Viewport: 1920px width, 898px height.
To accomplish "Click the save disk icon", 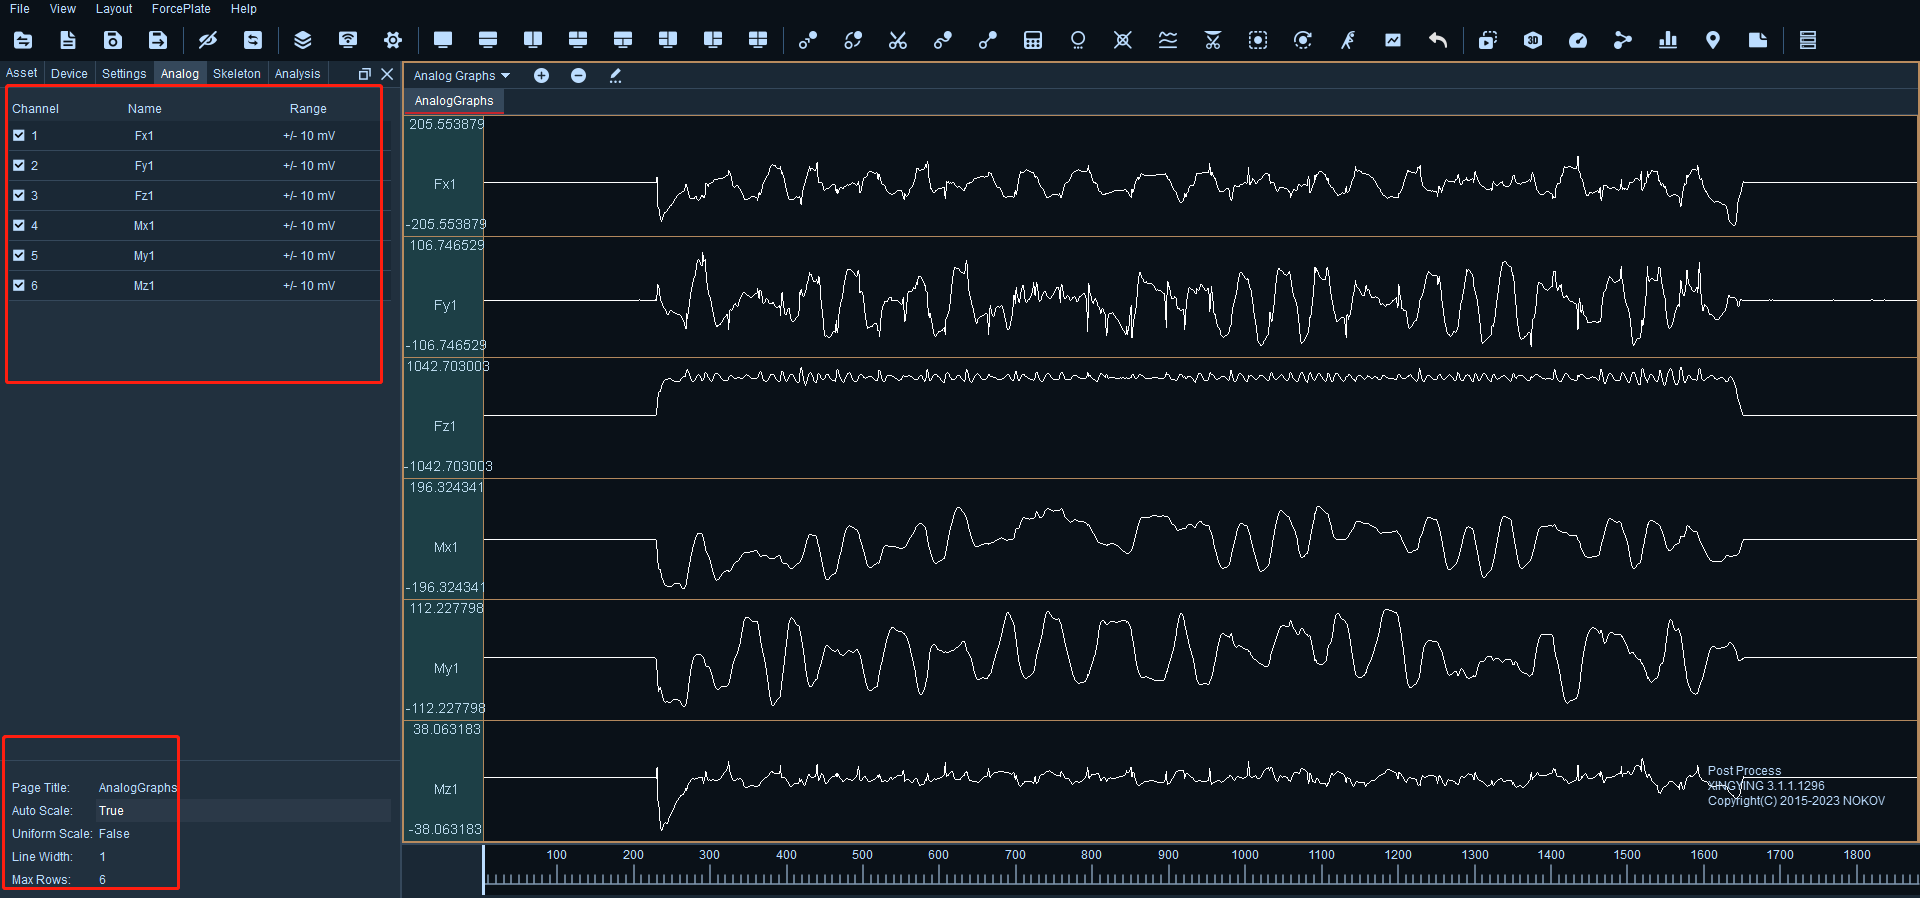I will click(113, 40).
